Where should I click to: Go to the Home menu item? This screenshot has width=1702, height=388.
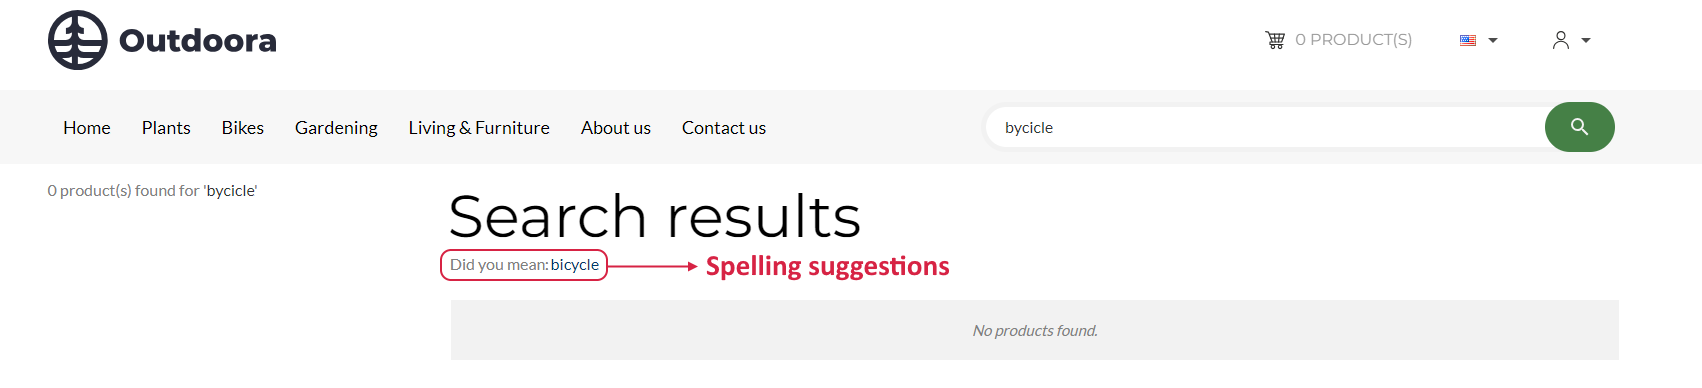[87, 128]
